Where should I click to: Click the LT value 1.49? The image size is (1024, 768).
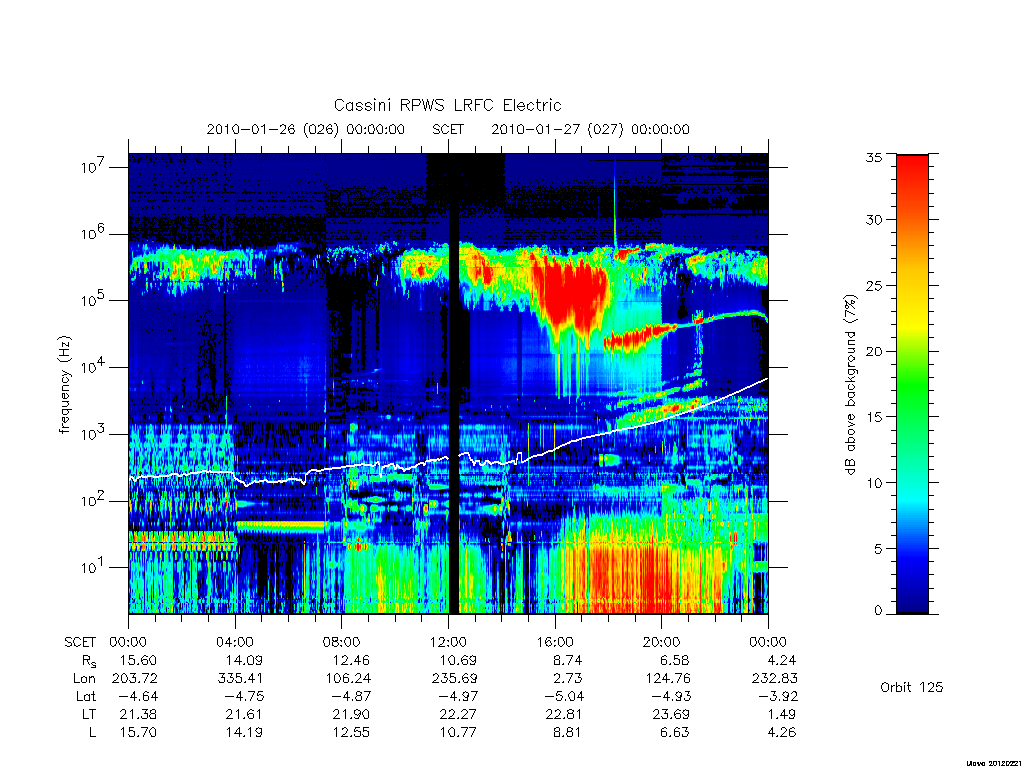781,714
